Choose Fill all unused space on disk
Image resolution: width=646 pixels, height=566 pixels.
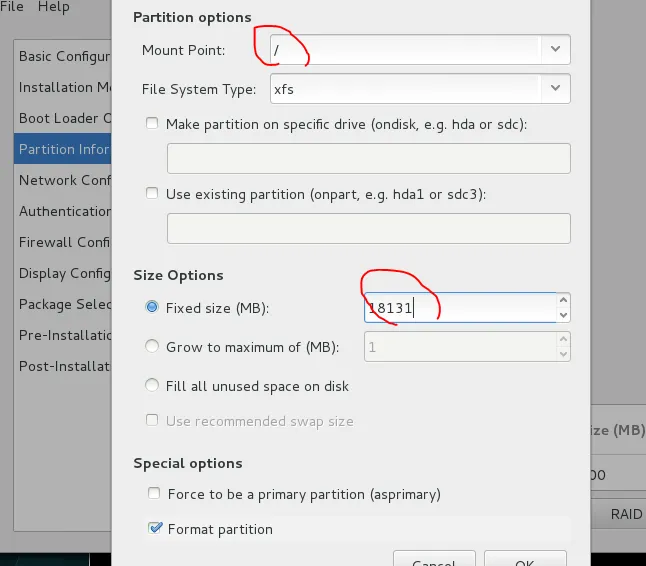point(152,386)
